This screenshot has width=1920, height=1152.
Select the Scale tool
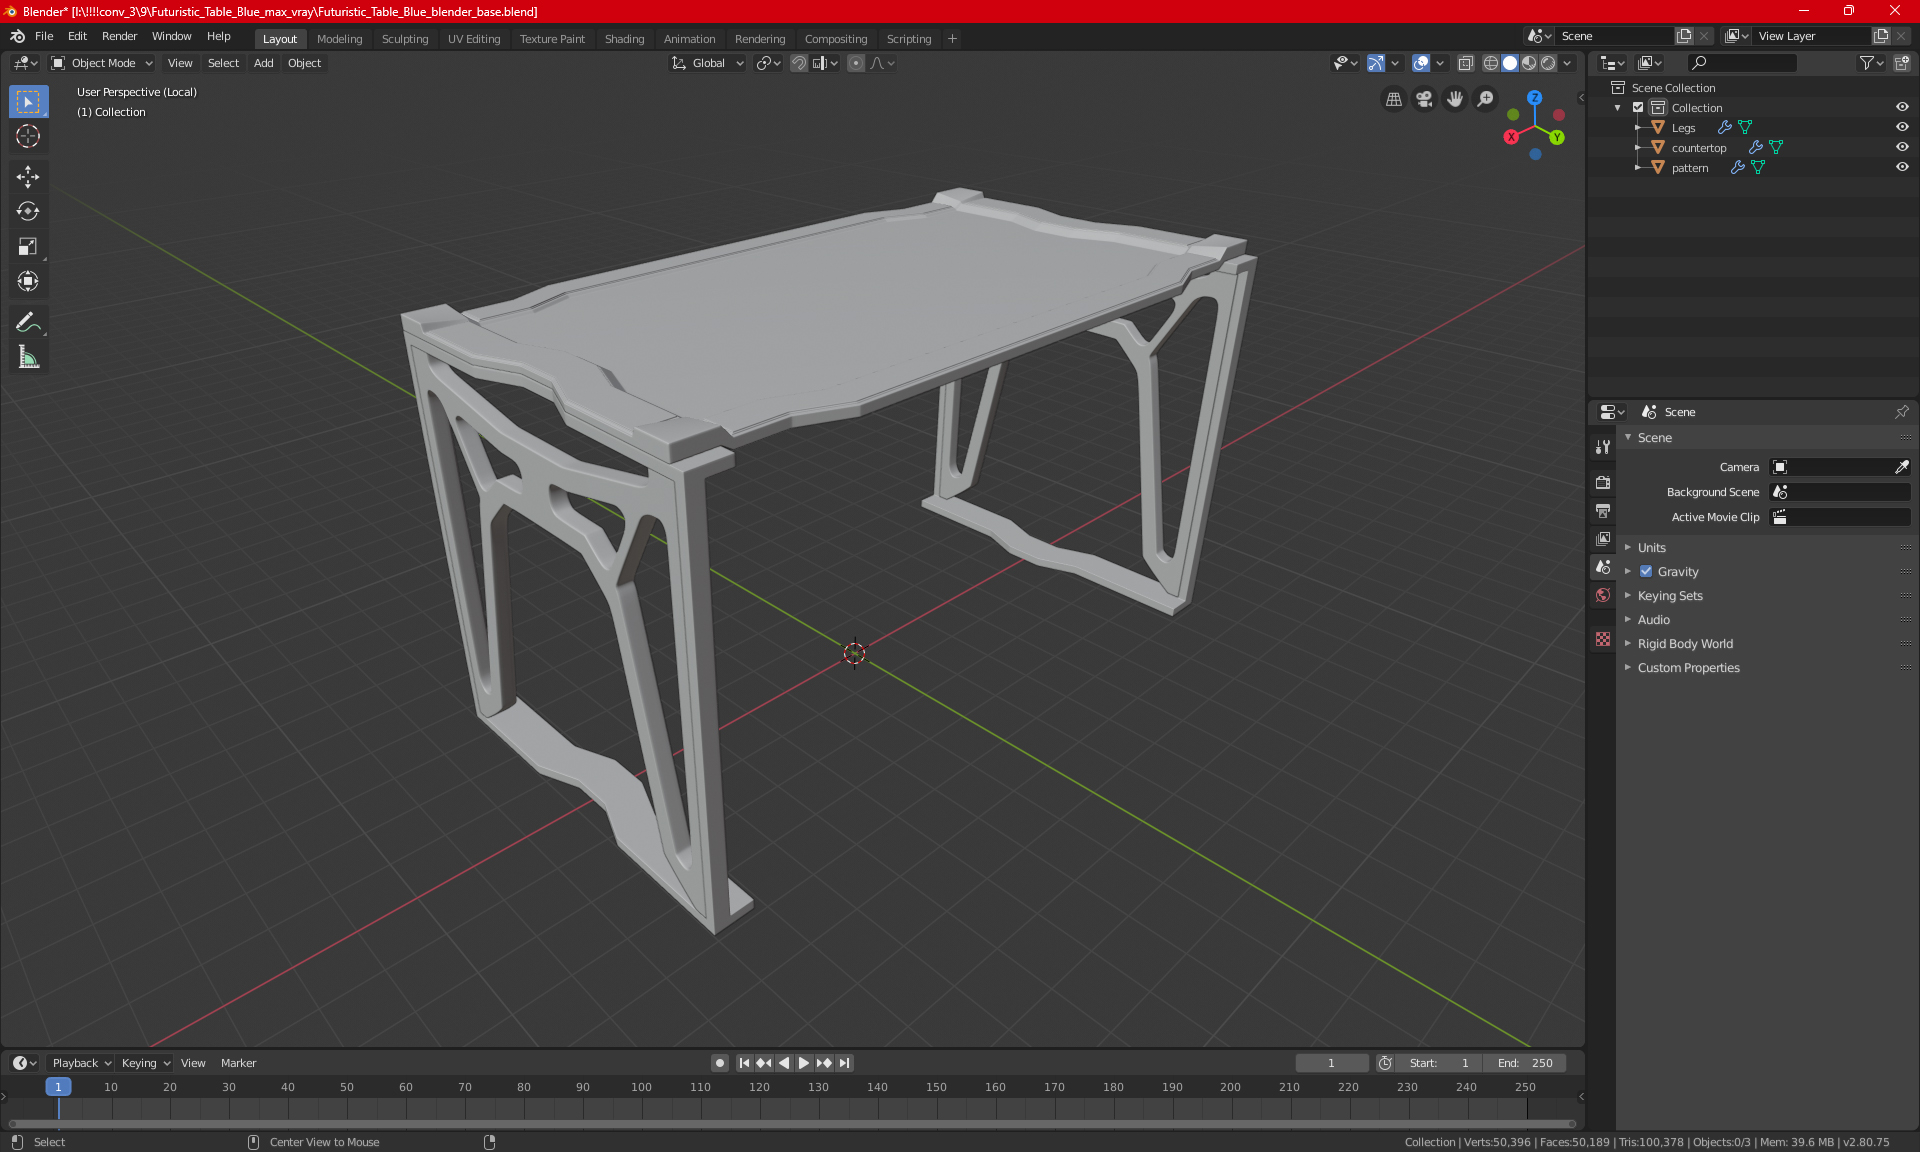[28, 247]
